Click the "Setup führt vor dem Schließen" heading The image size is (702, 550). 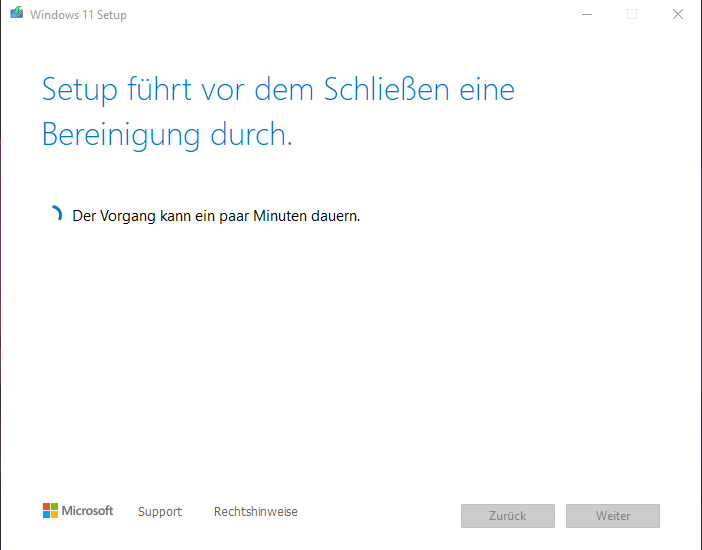pyautogui.click(x=278, y=111)
